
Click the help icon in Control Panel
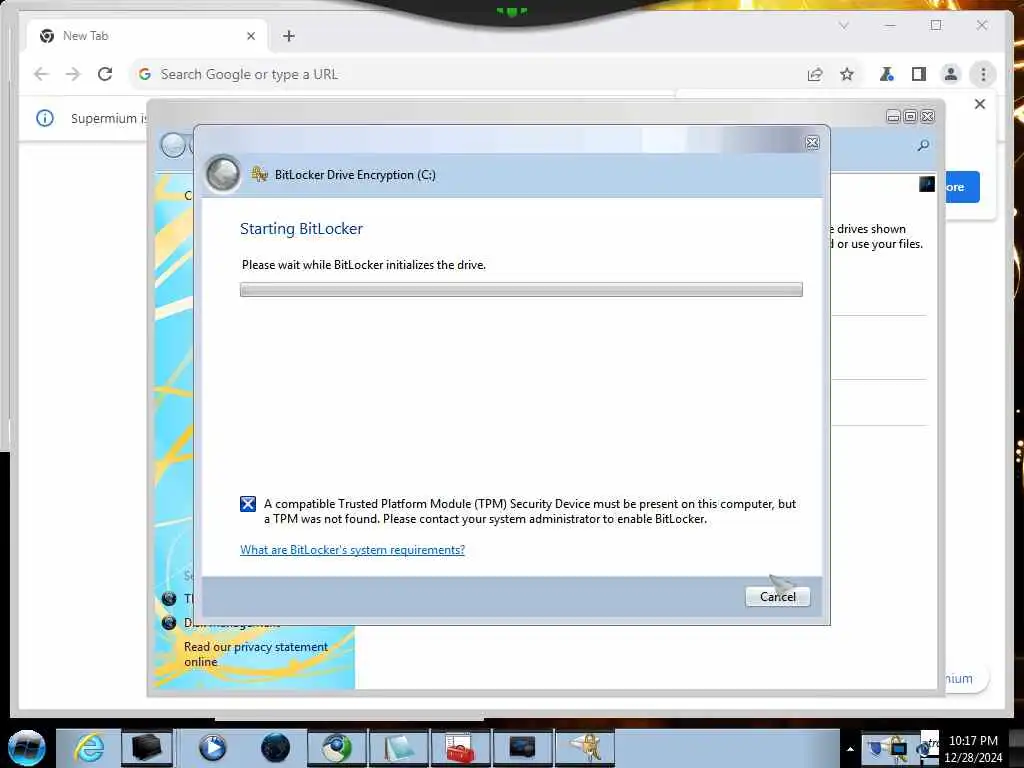[927, 184]
